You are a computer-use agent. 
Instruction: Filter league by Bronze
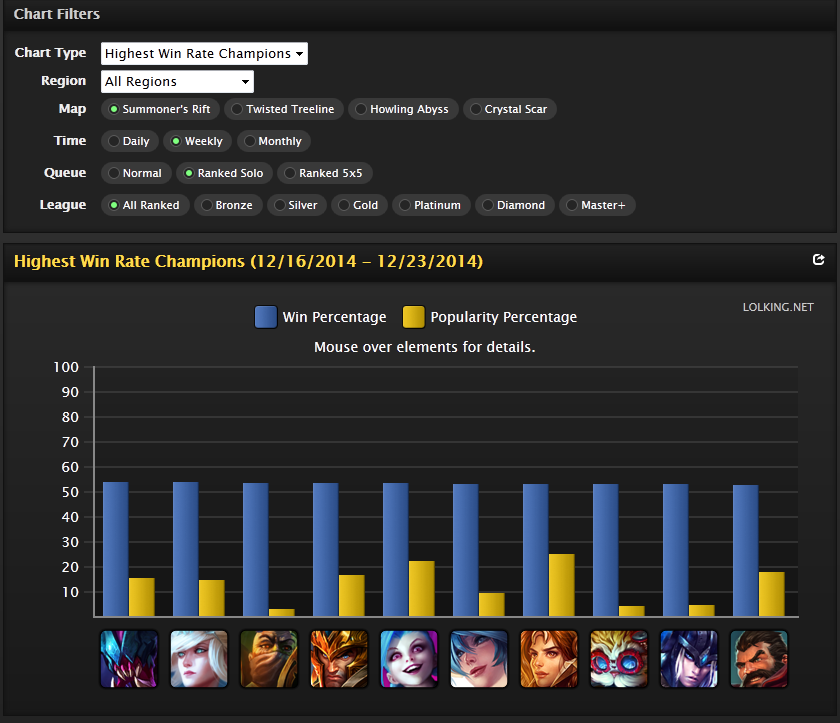(x=228, y=205)
